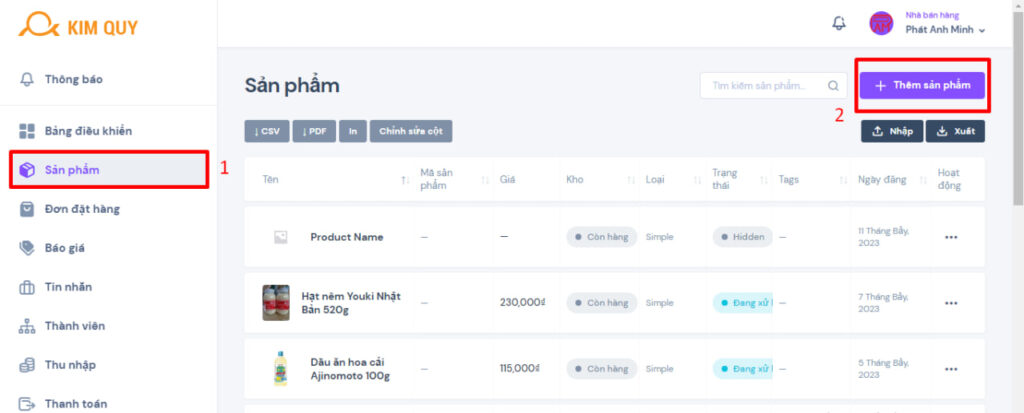This screenshot has width=1024, height=413.
Task: Select Sản phẩm in the sidebar
Action: coord(108,170)
